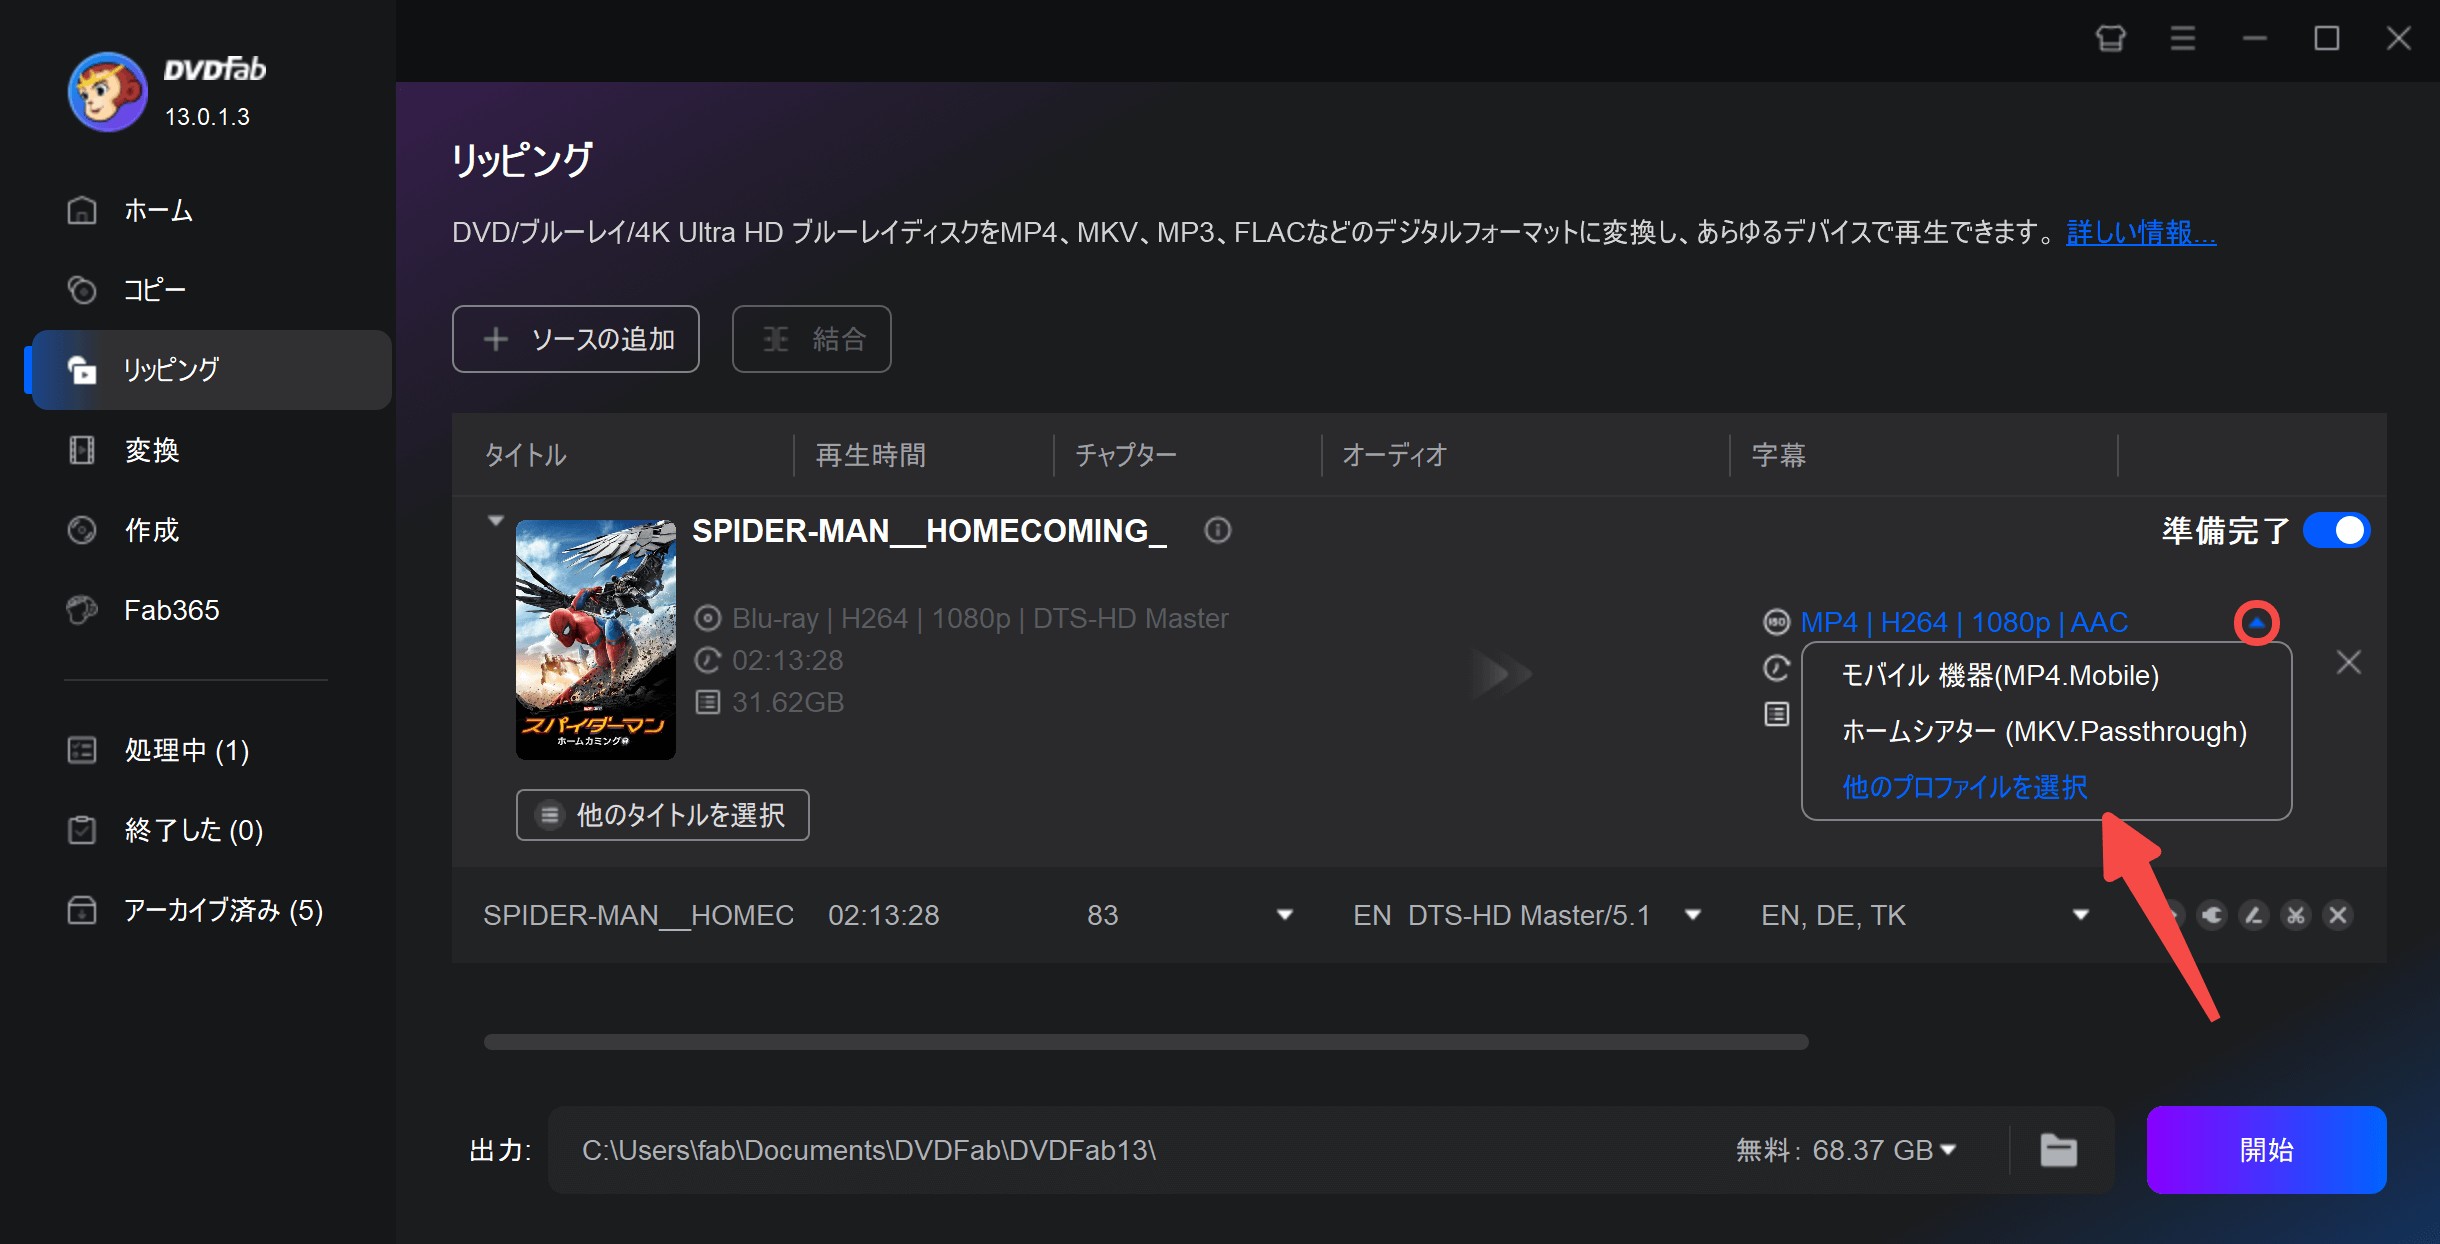Open the EN DTS-HD Master/5.1 audio dropdown
The image size is (2440, 1244).
click(1693, 915)
